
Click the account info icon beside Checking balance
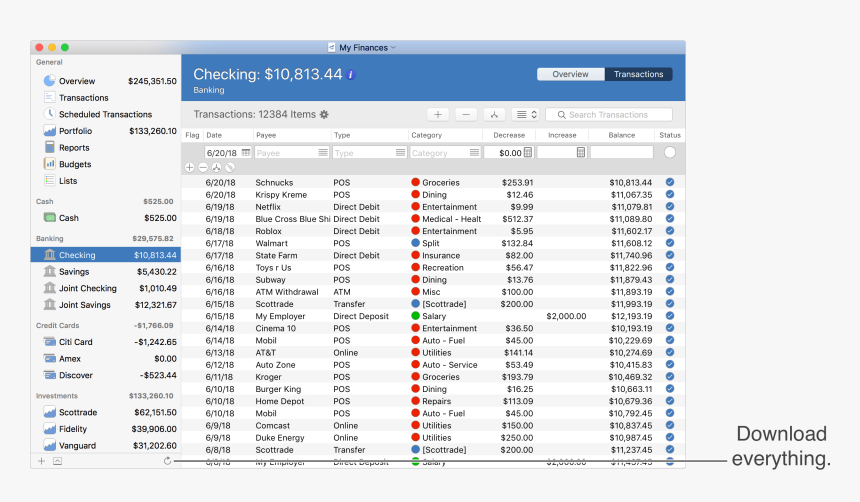point(351,75)
